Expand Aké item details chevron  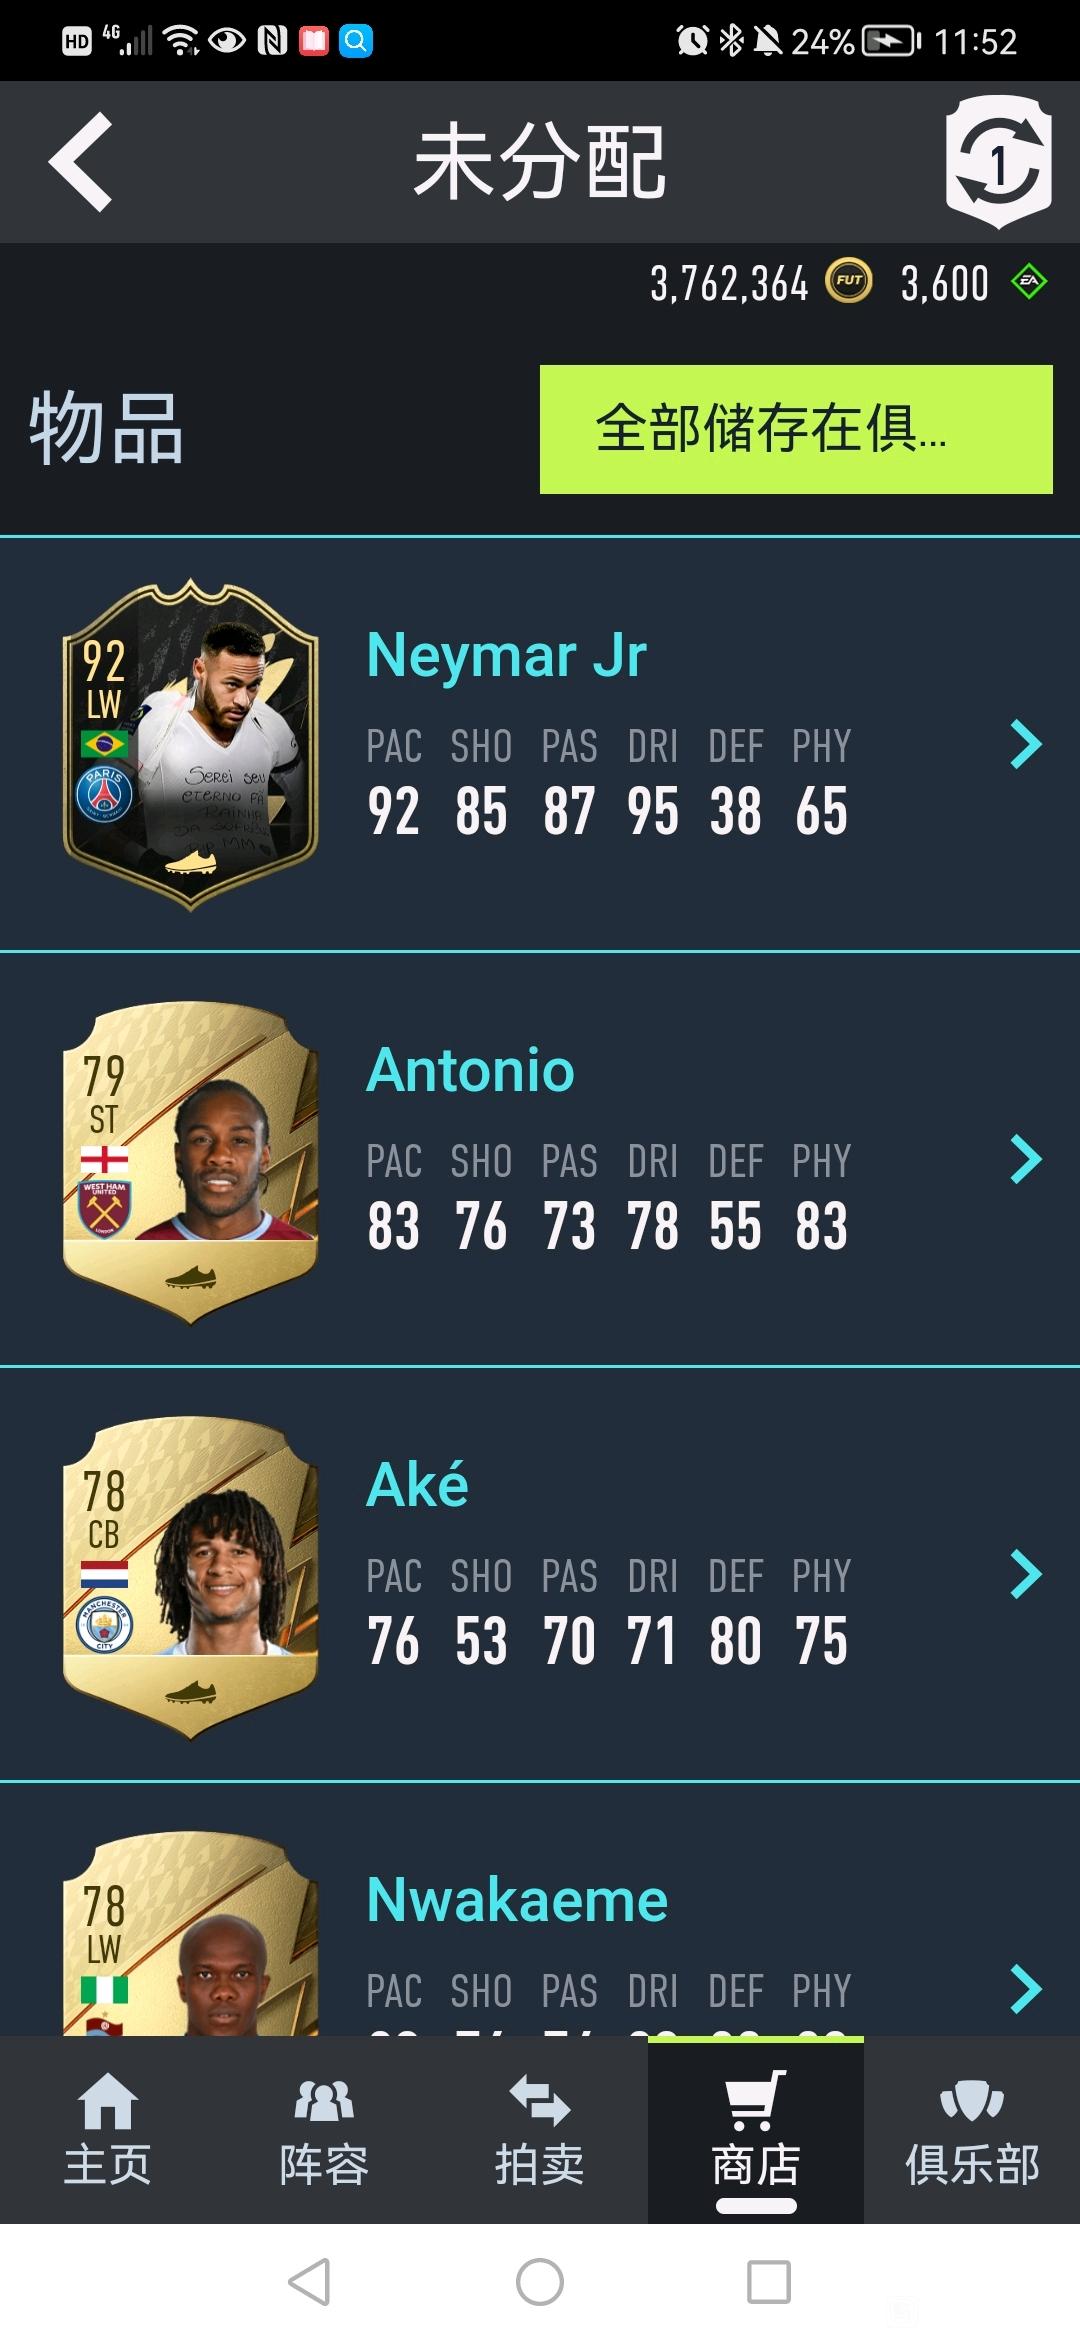[1026, 1574]
